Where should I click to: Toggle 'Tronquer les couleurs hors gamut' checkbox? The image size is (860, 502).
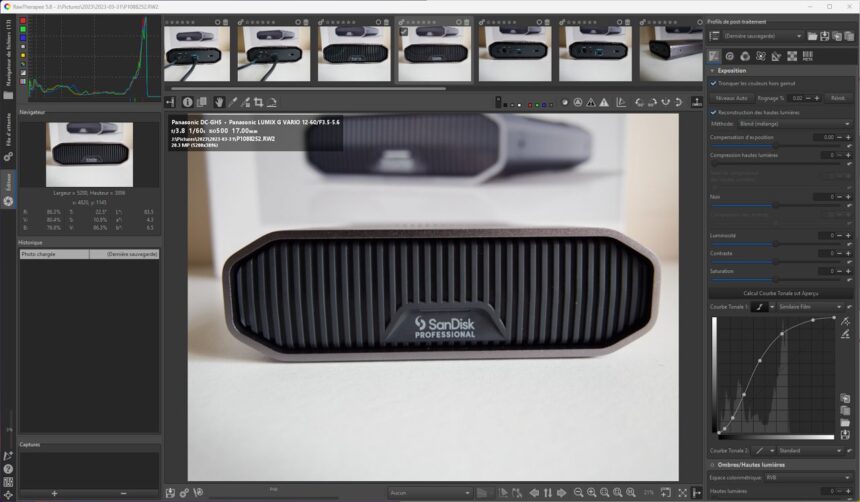click(x=714, y=83)
